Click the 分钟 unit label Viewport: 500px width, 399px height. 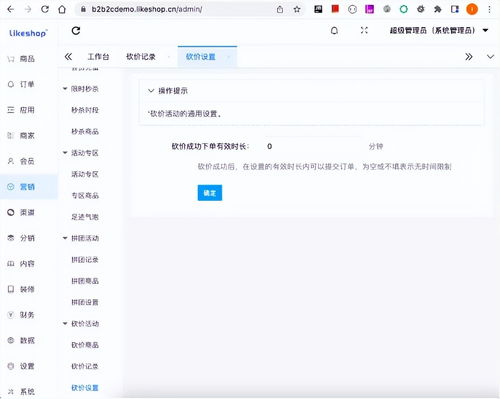376,146
